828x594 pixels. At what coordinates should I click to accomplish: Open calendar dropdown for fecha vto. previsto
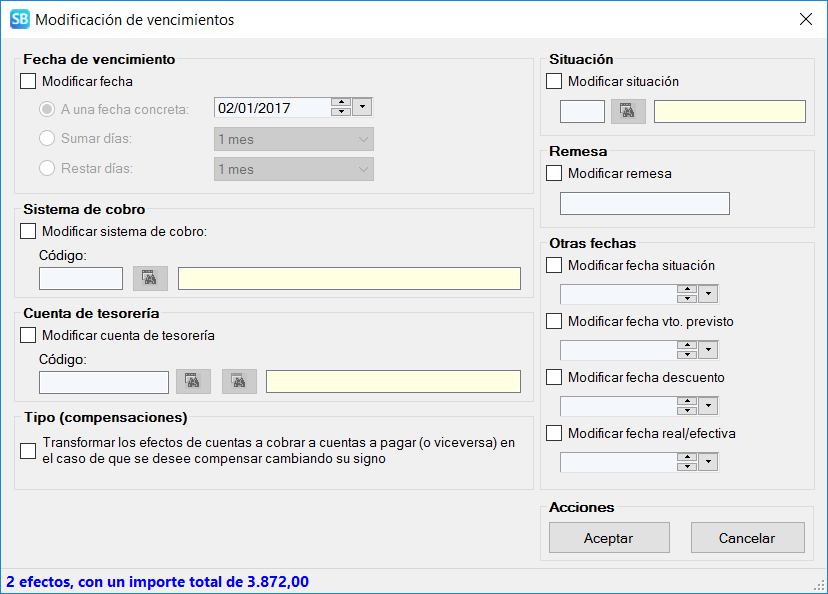click(x=709, y=350)
